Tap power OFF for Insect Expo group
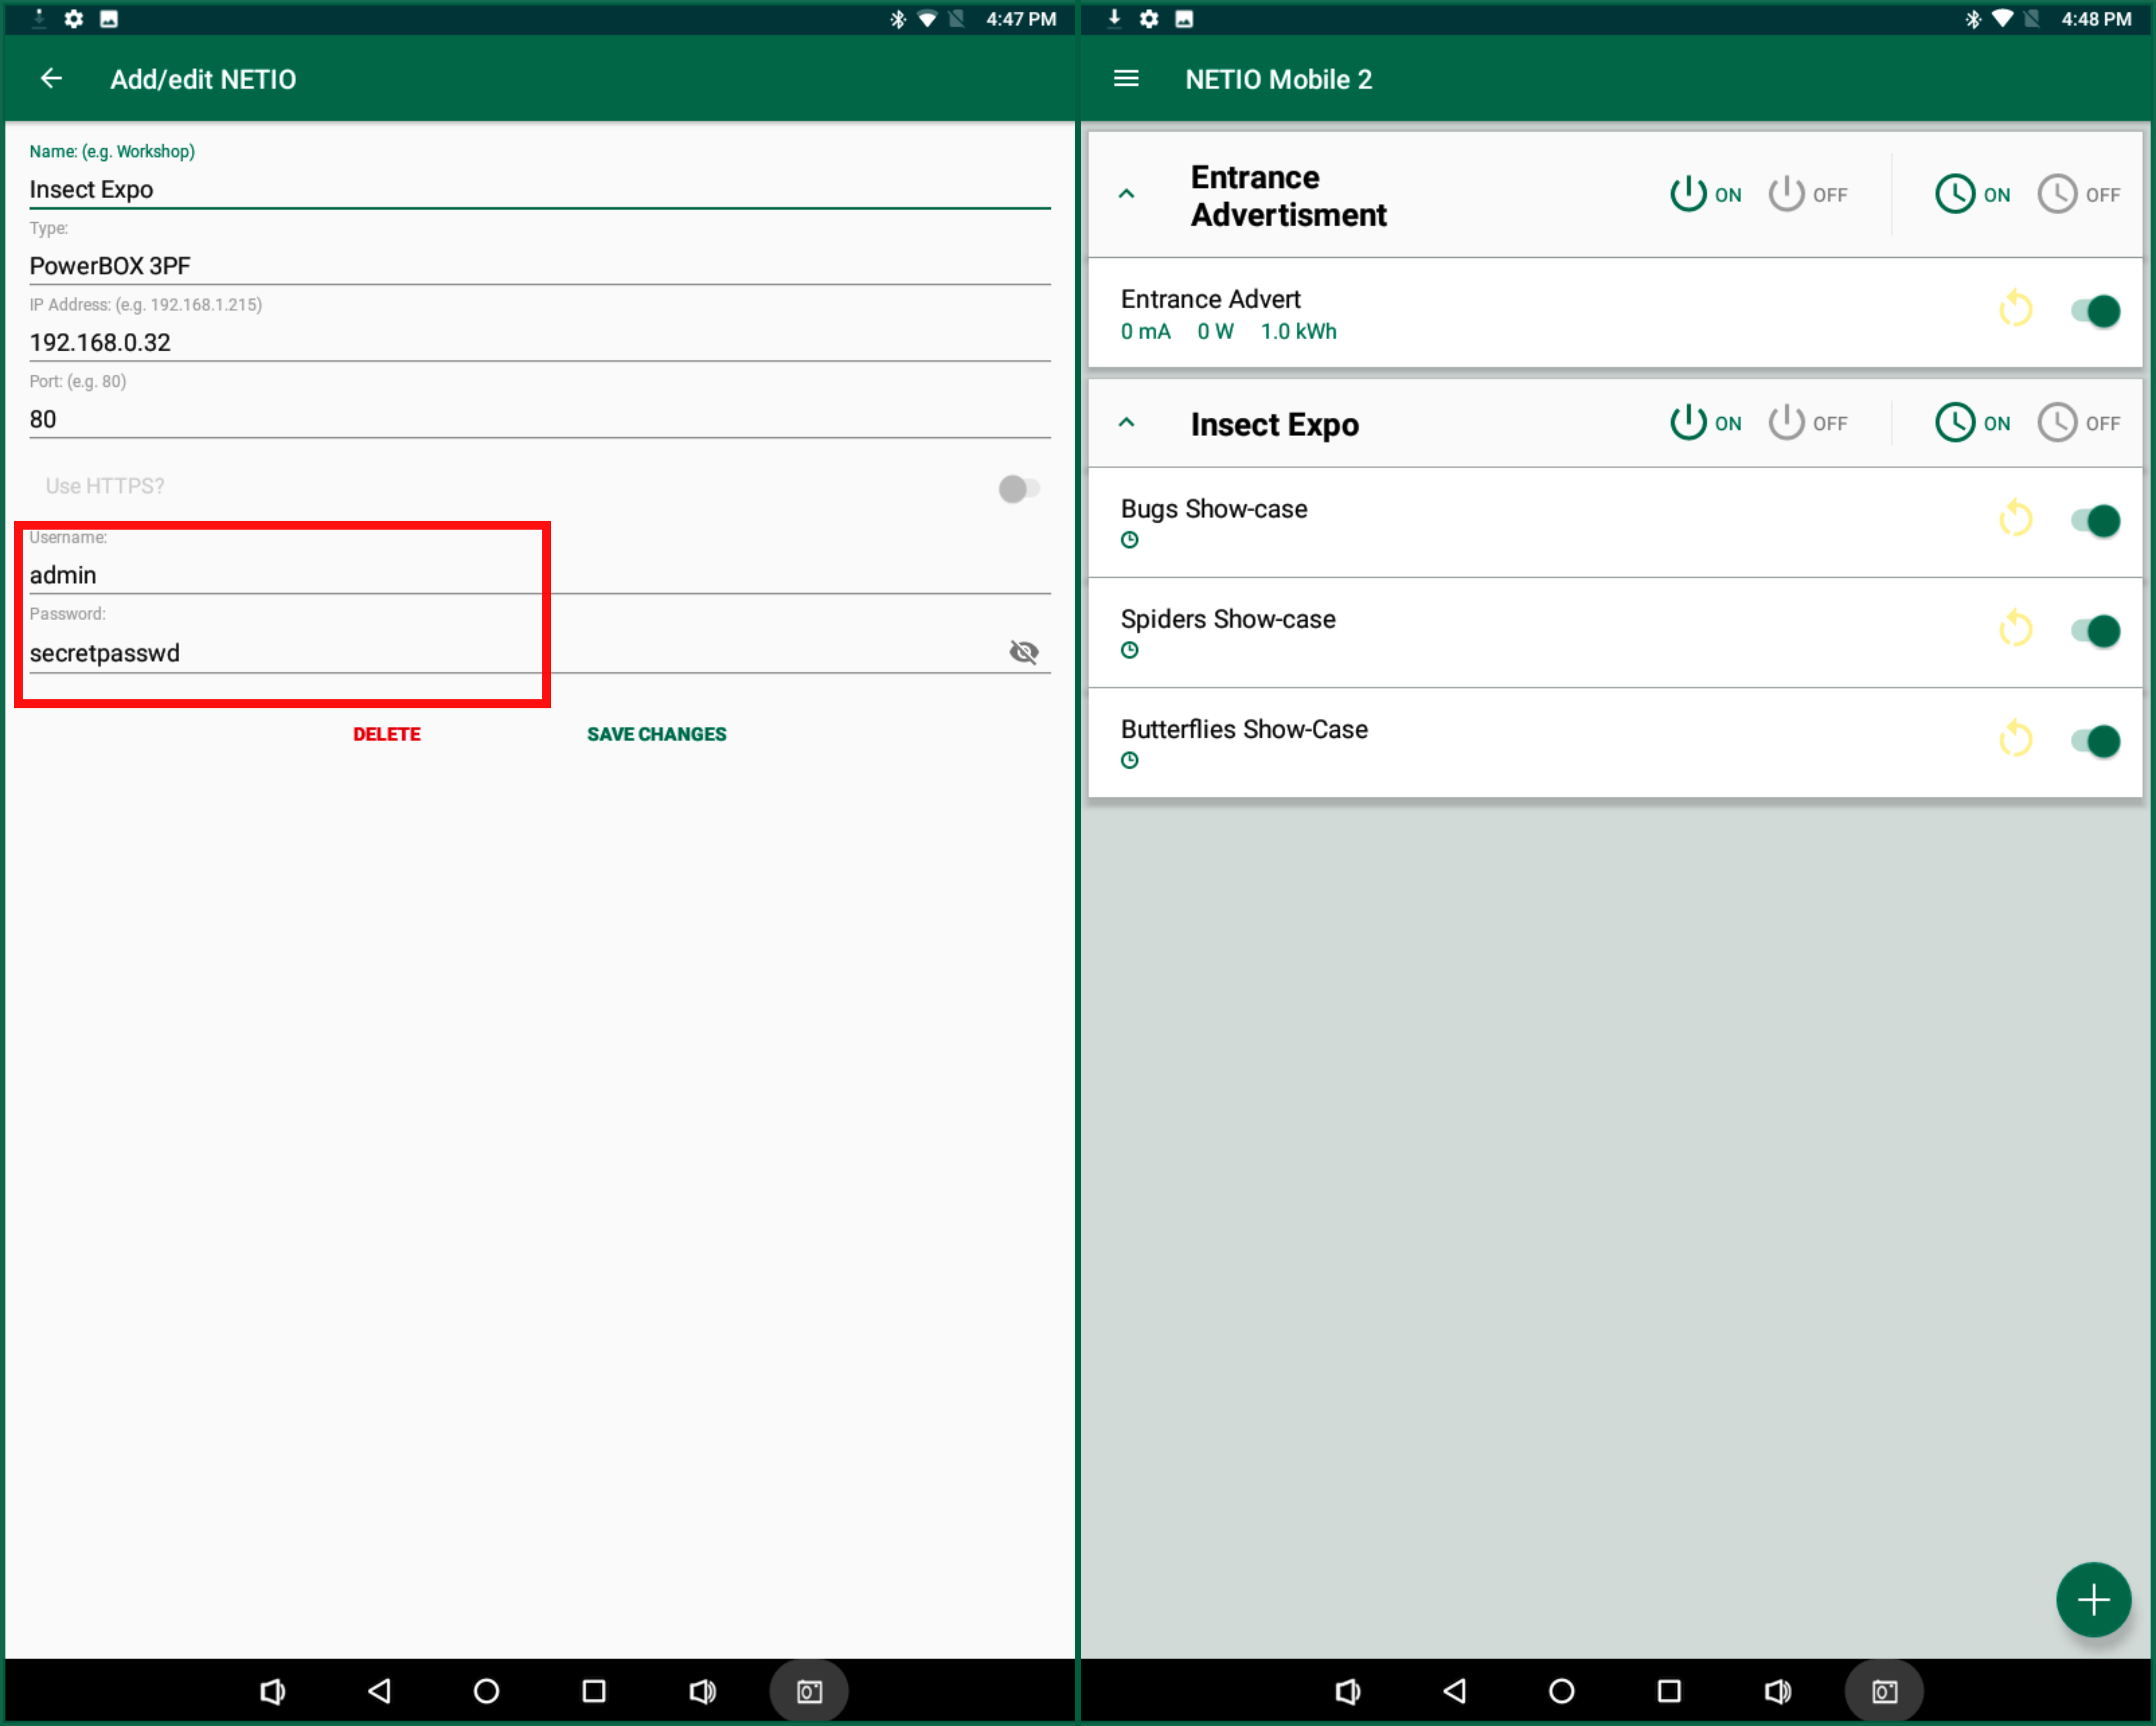This screenshot has height=1726, width=2156. (1808, 423)
